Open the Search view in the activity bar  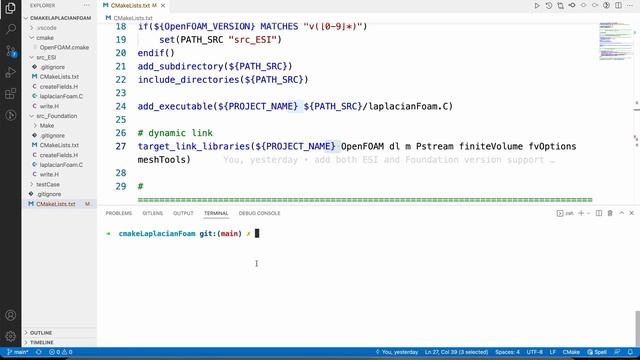tap(11, 29)
